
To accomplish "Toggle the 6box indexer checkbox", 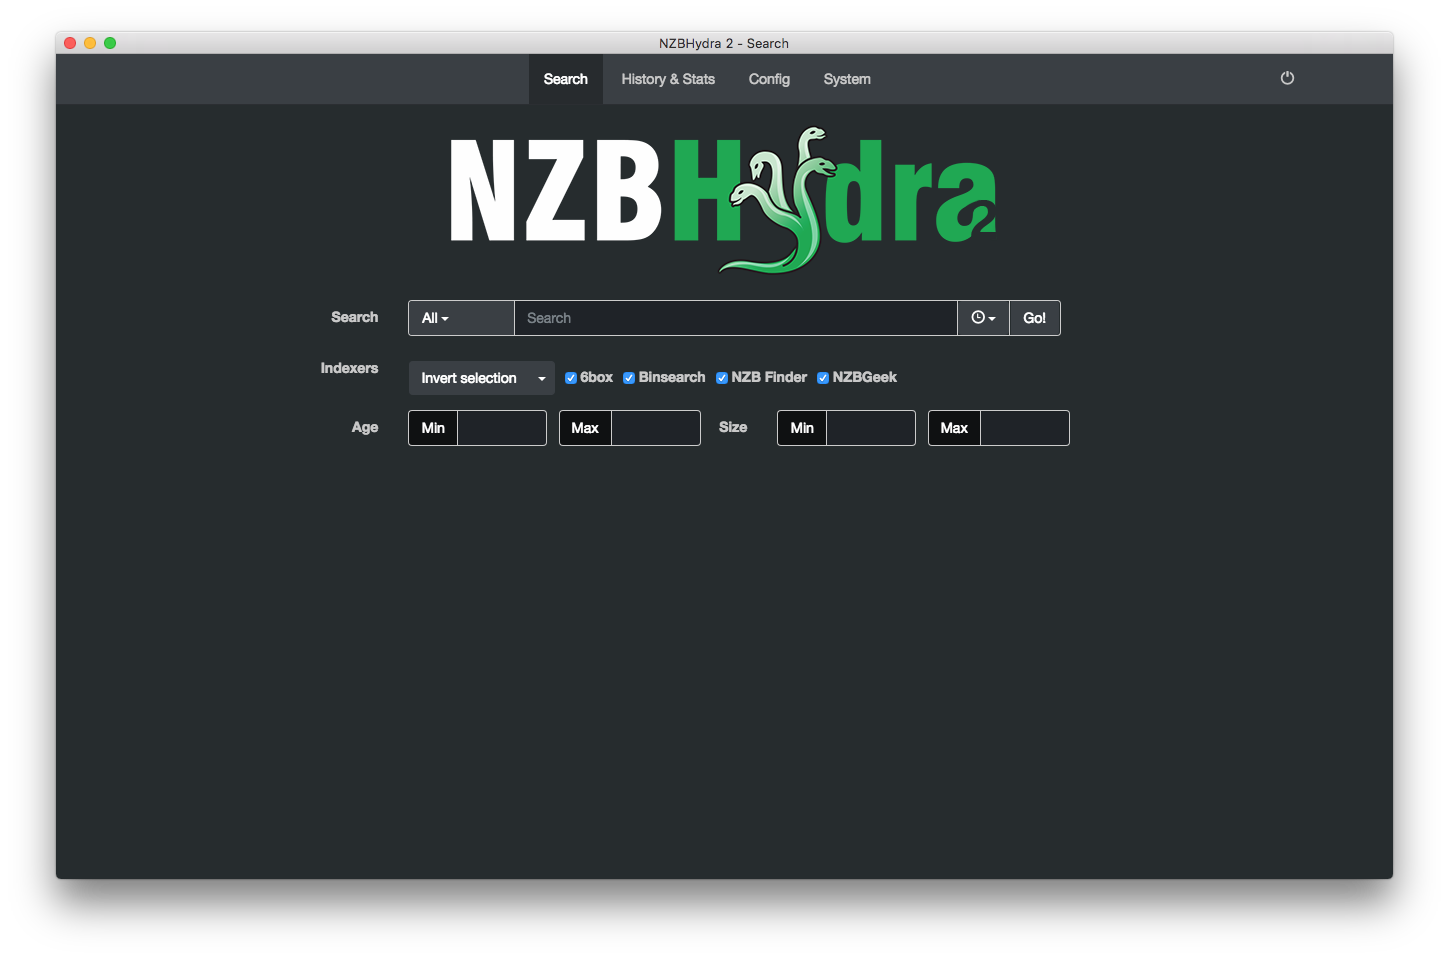I will tap(570, 378).
